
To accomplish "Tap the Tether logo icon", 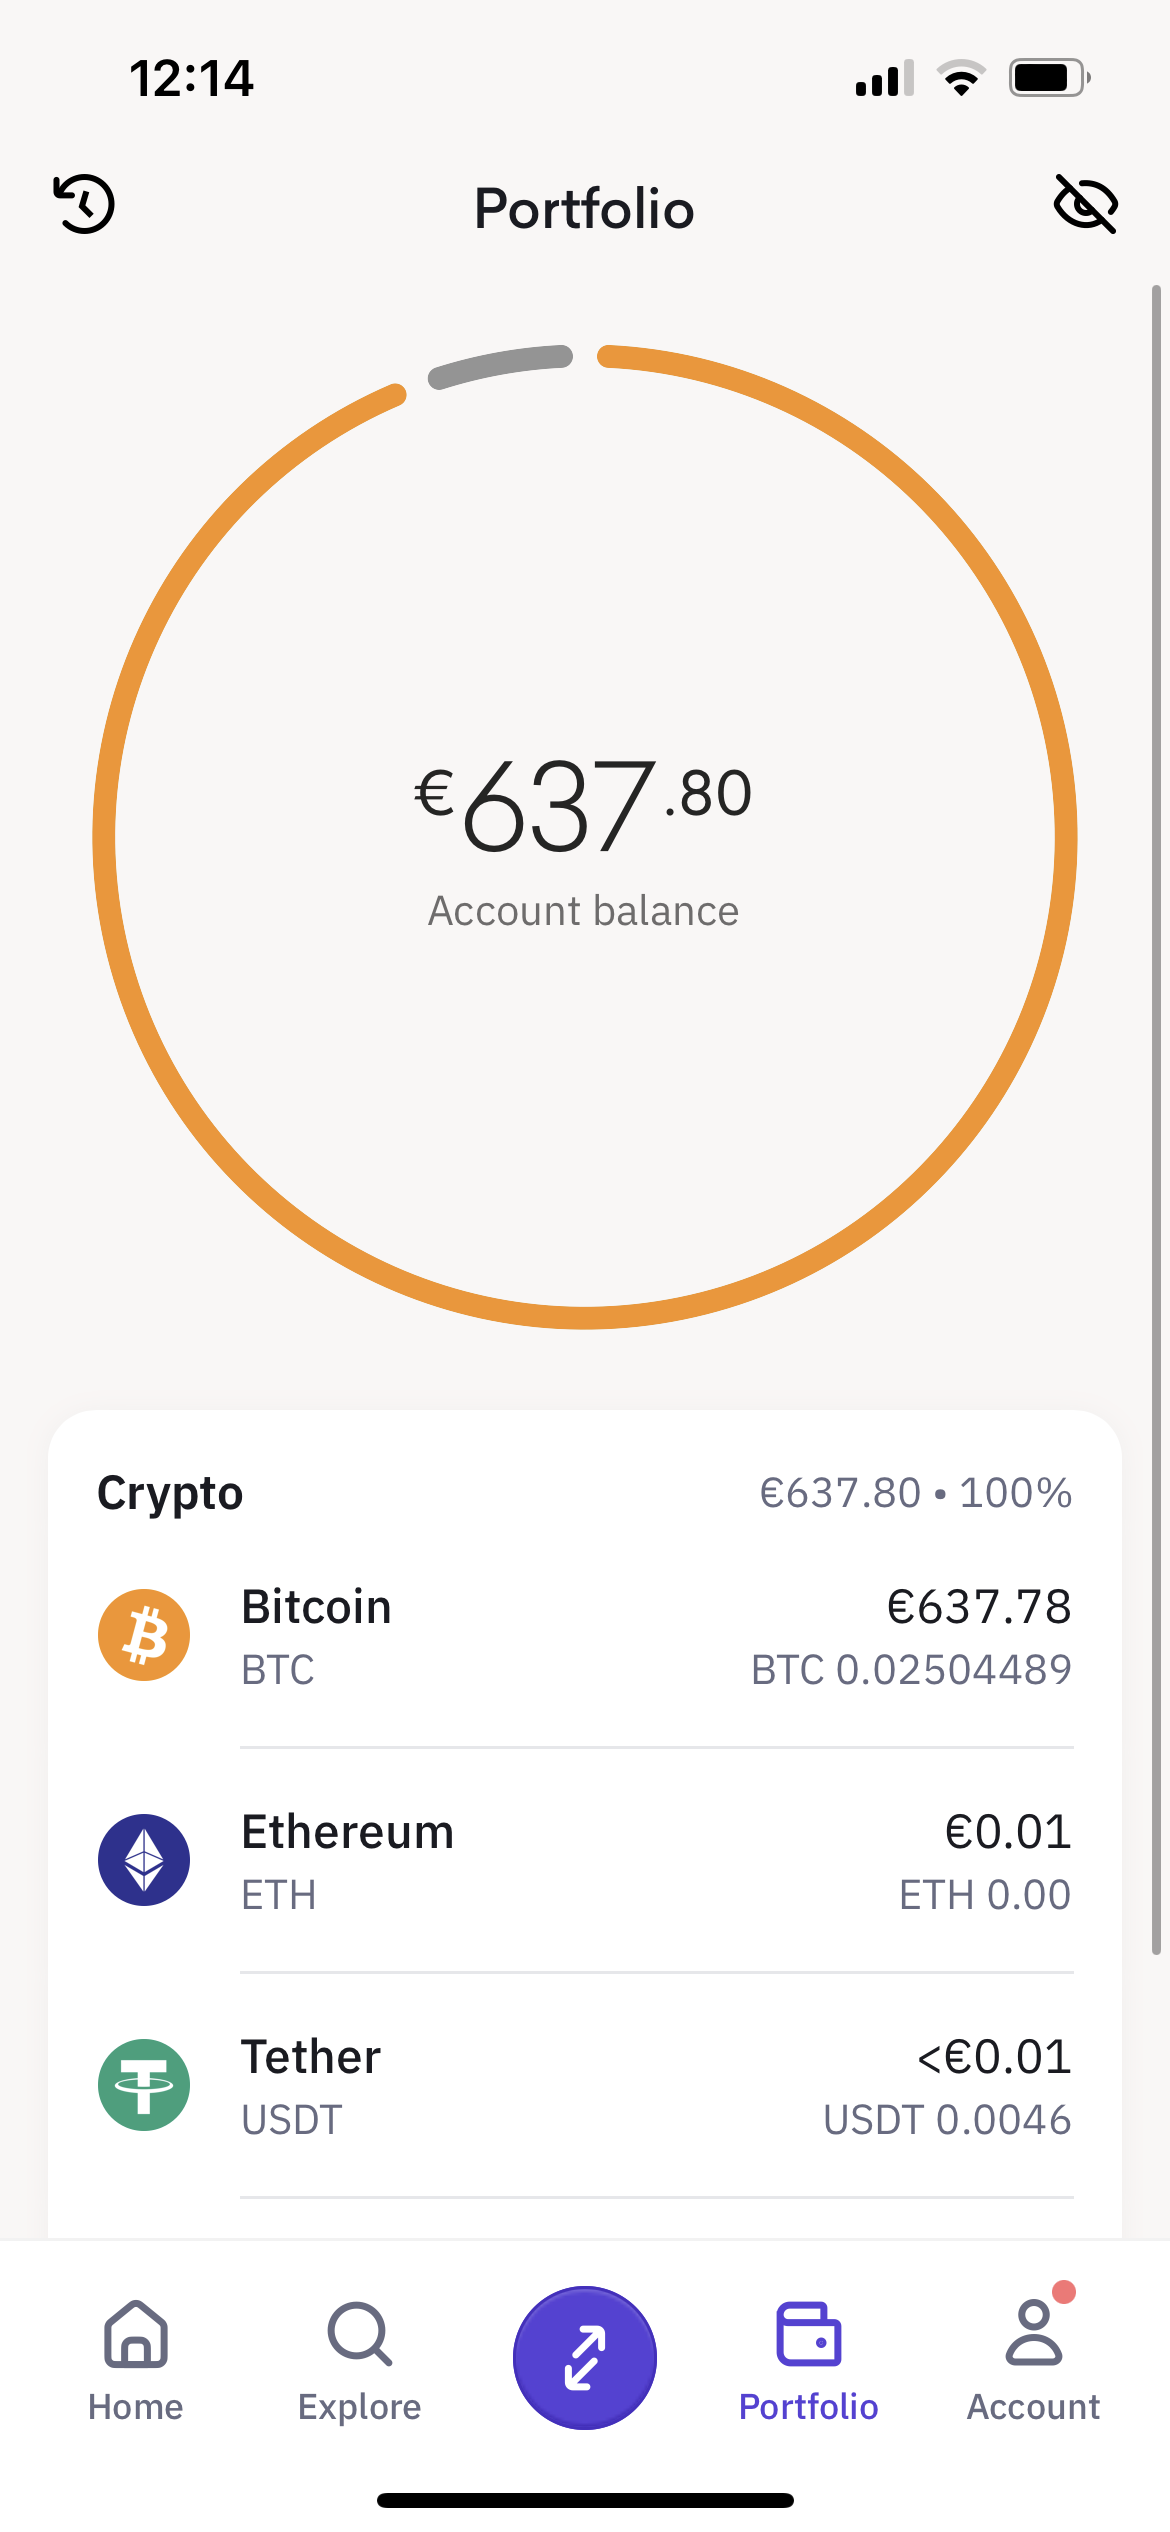I will pyautogui.click(x=144, y=2085).
